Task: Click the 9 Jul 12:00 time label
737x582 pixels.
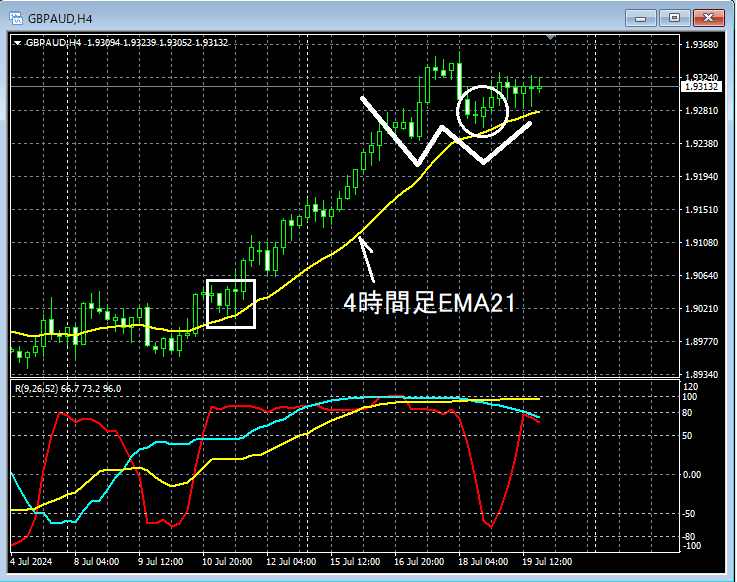Action: point(160,562)
